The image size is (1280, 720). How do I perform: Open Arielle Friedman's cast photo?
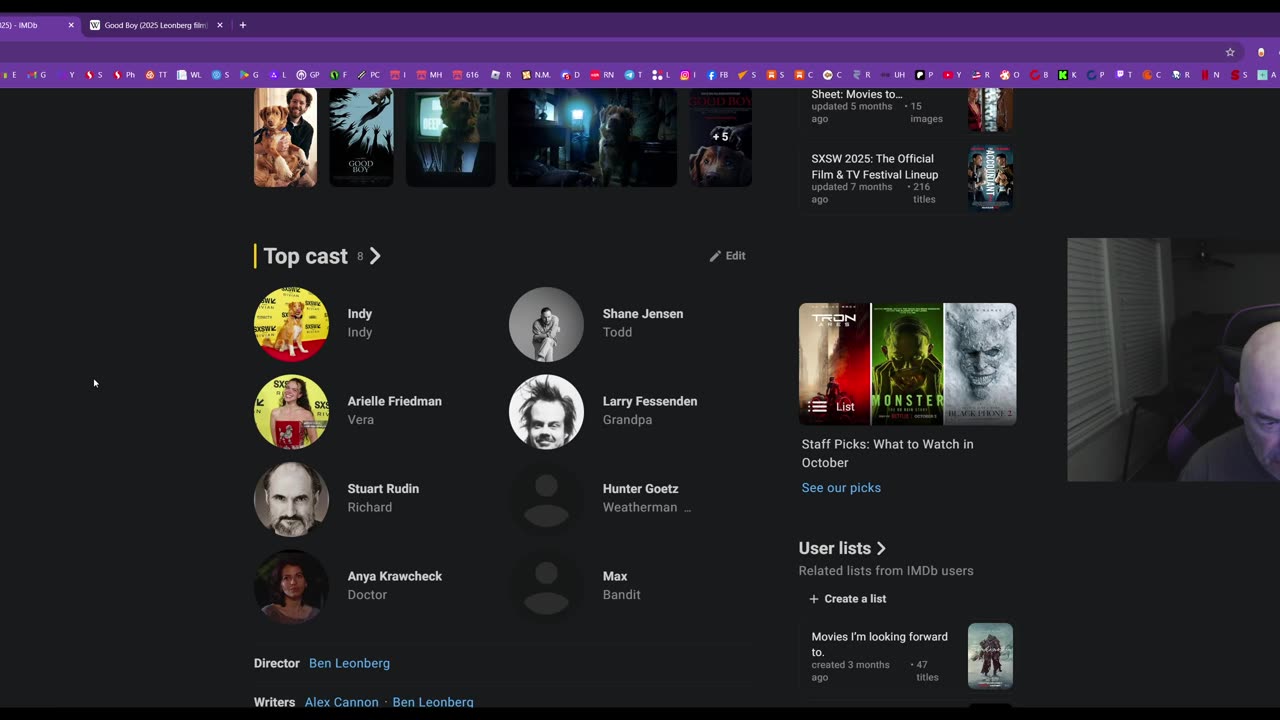(291, 412)
